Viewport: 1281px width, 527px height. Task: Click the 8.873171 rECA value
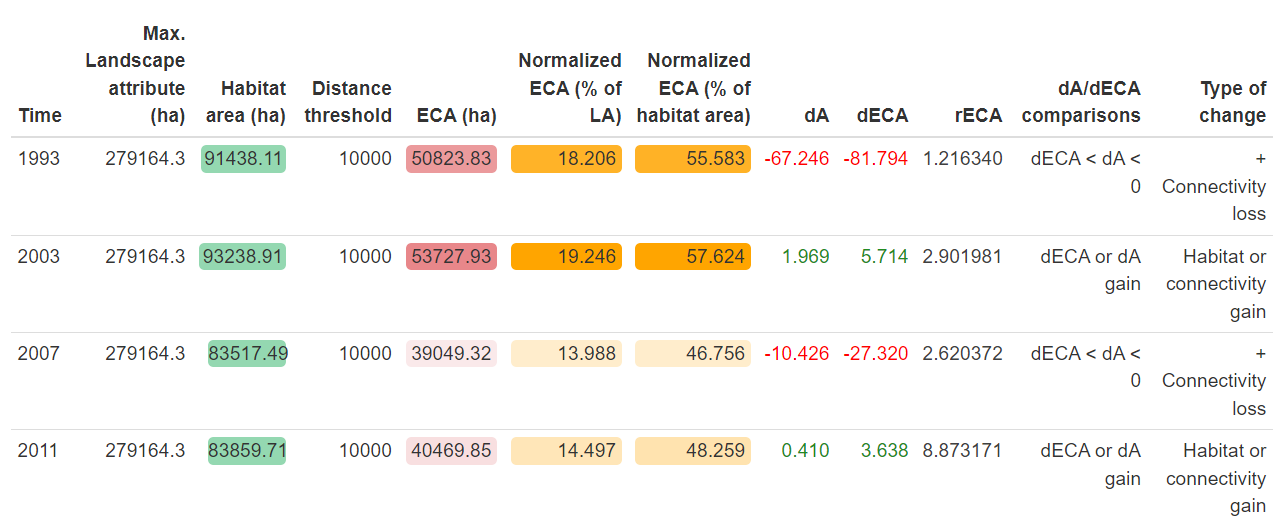point(962,451)
